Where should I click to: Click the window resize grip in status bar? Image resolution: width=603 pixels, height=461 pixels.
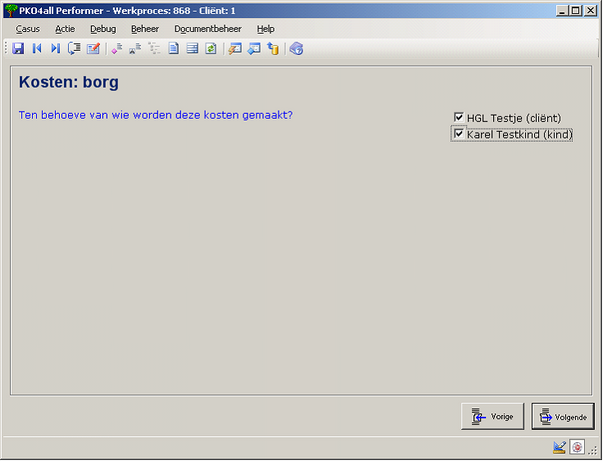(593, 450)
